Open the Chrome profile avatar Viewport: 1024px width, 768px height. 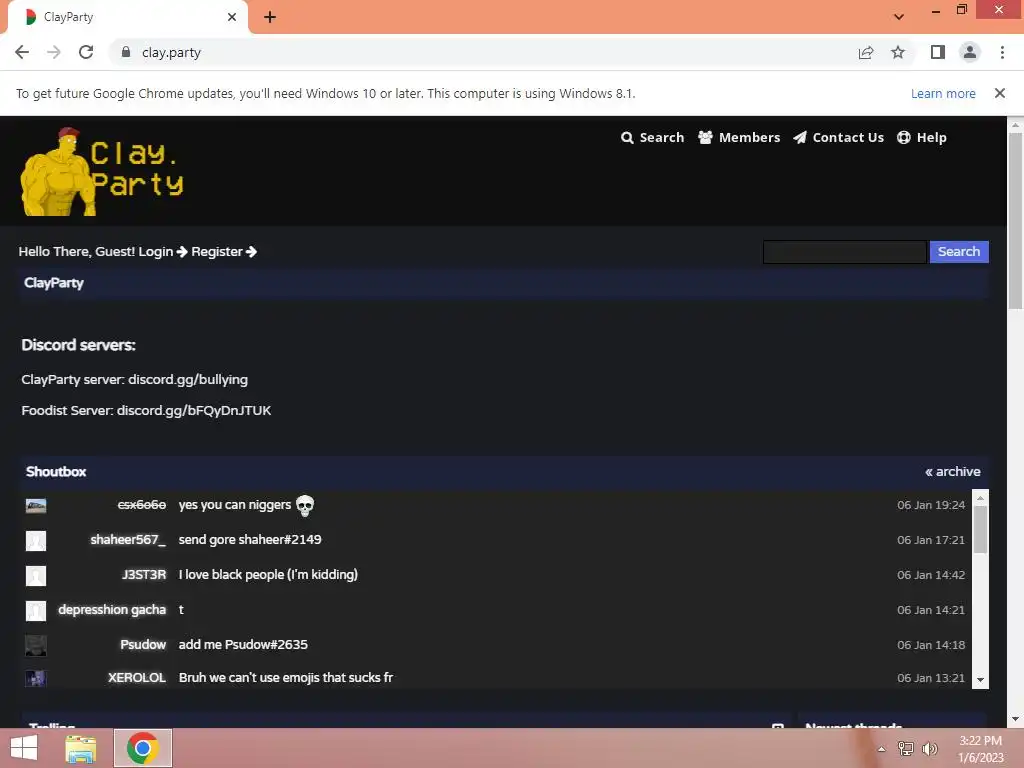click(x=970, y=52)
